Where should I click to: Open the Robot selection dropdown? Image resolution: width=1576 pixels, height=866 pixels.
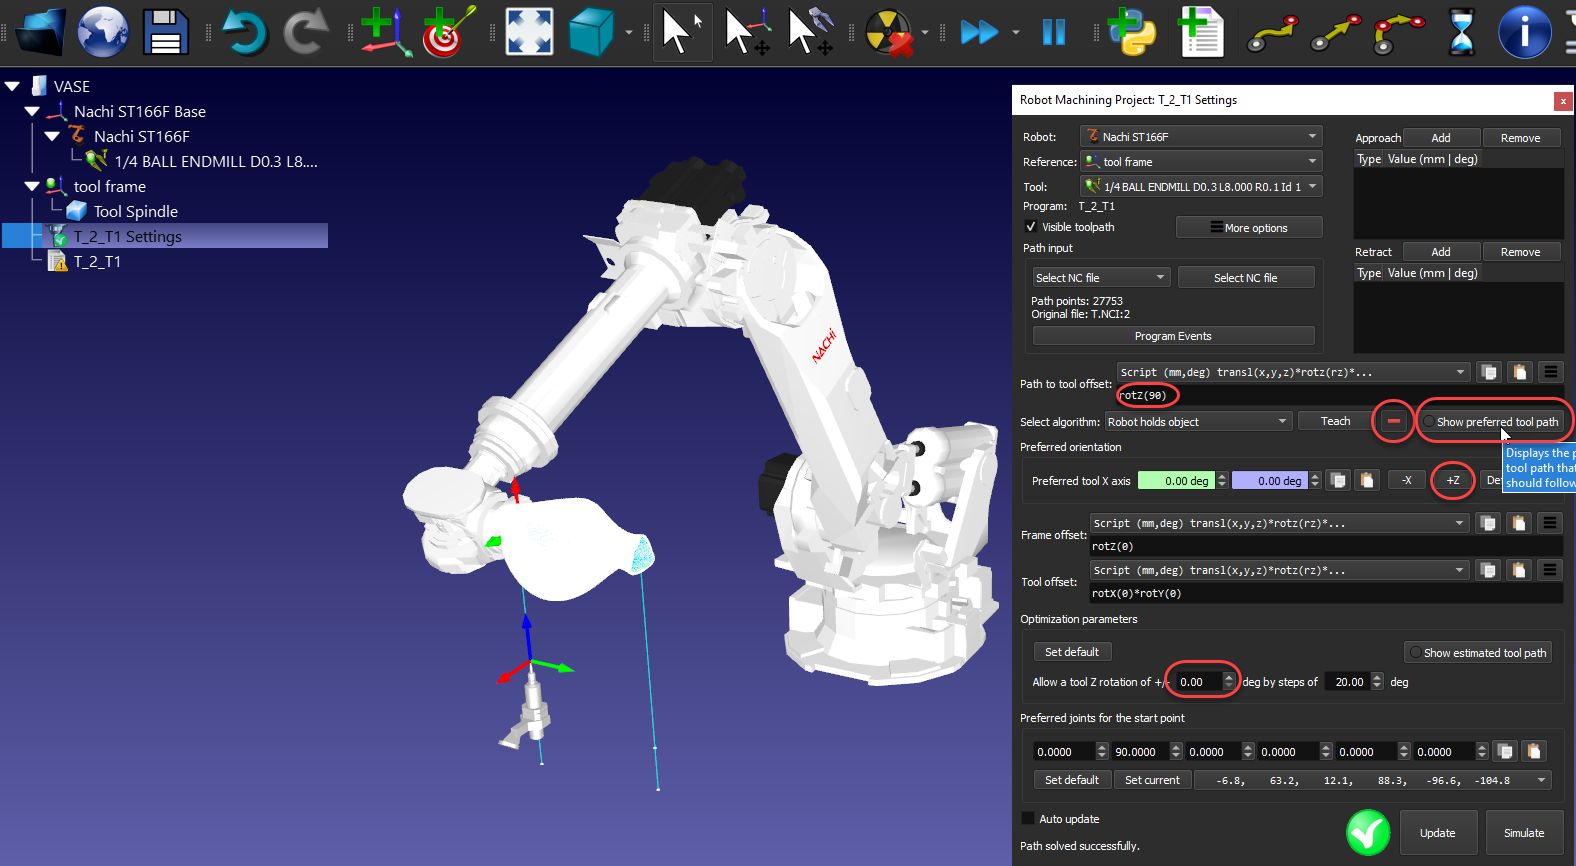pos(1201,137)
